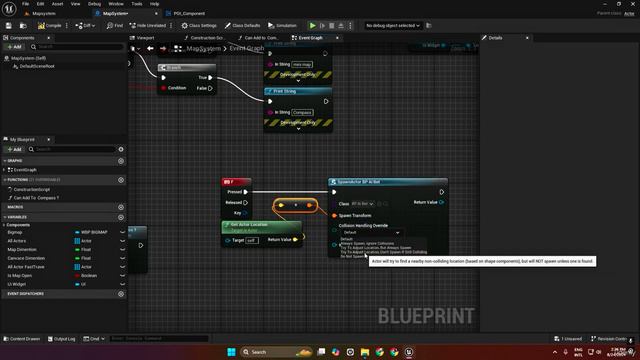Open the File menu
Image resolution: width=640 pixels, height=360 pixels.
(x=25, y=4)
